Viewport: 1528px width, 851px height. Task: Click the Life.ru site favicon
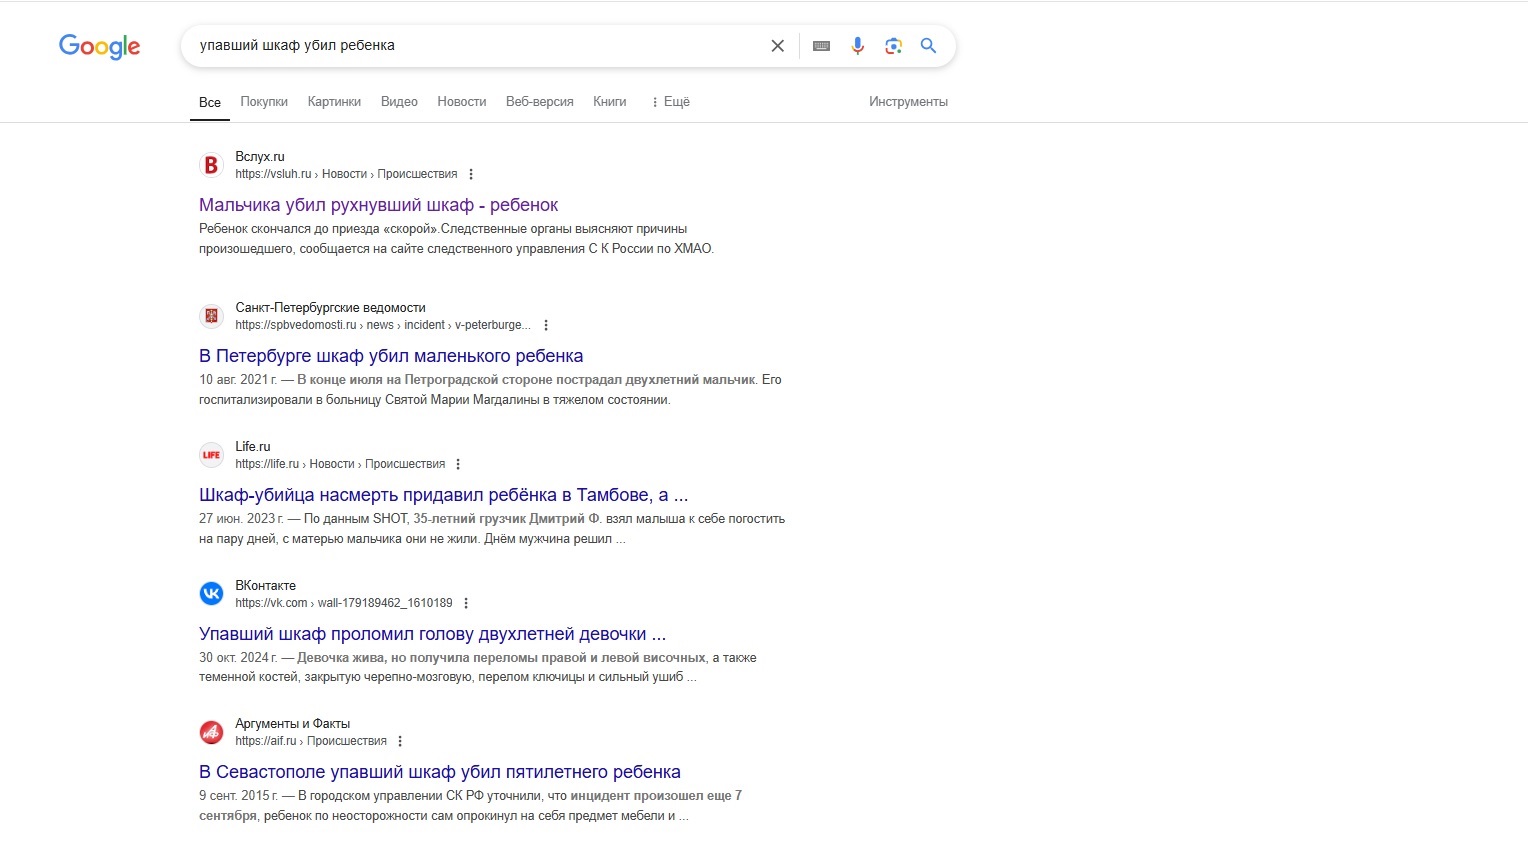[x=211, y=455]
